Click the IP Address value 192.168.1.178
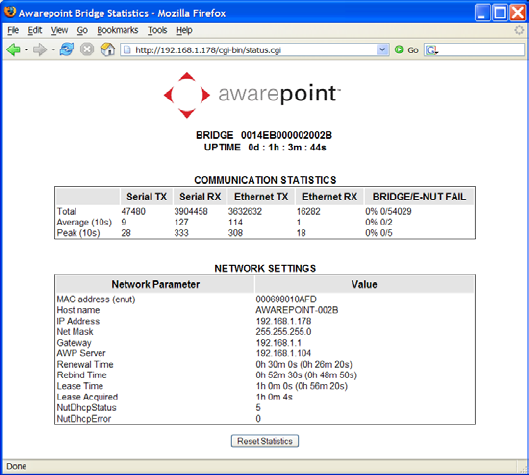 (x=283, y=321)
